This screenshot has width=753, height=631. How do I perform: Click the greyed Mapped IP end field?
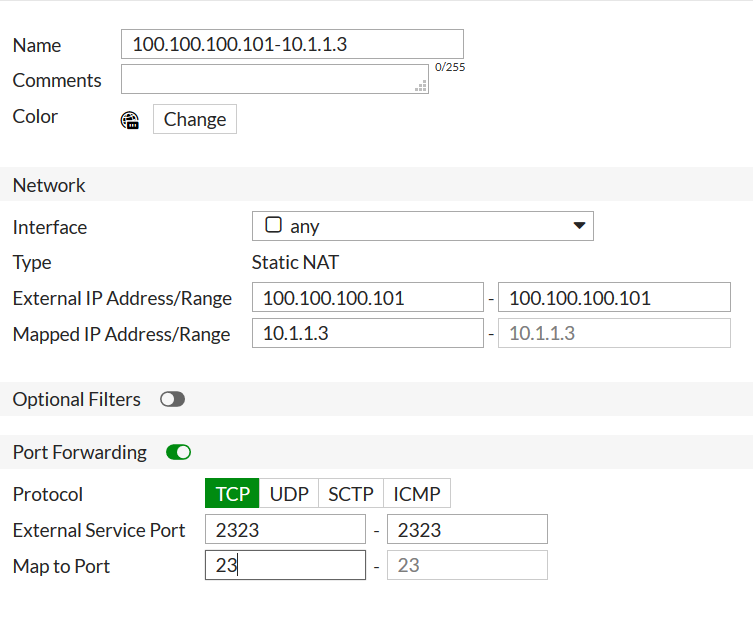tap(614, 333)
